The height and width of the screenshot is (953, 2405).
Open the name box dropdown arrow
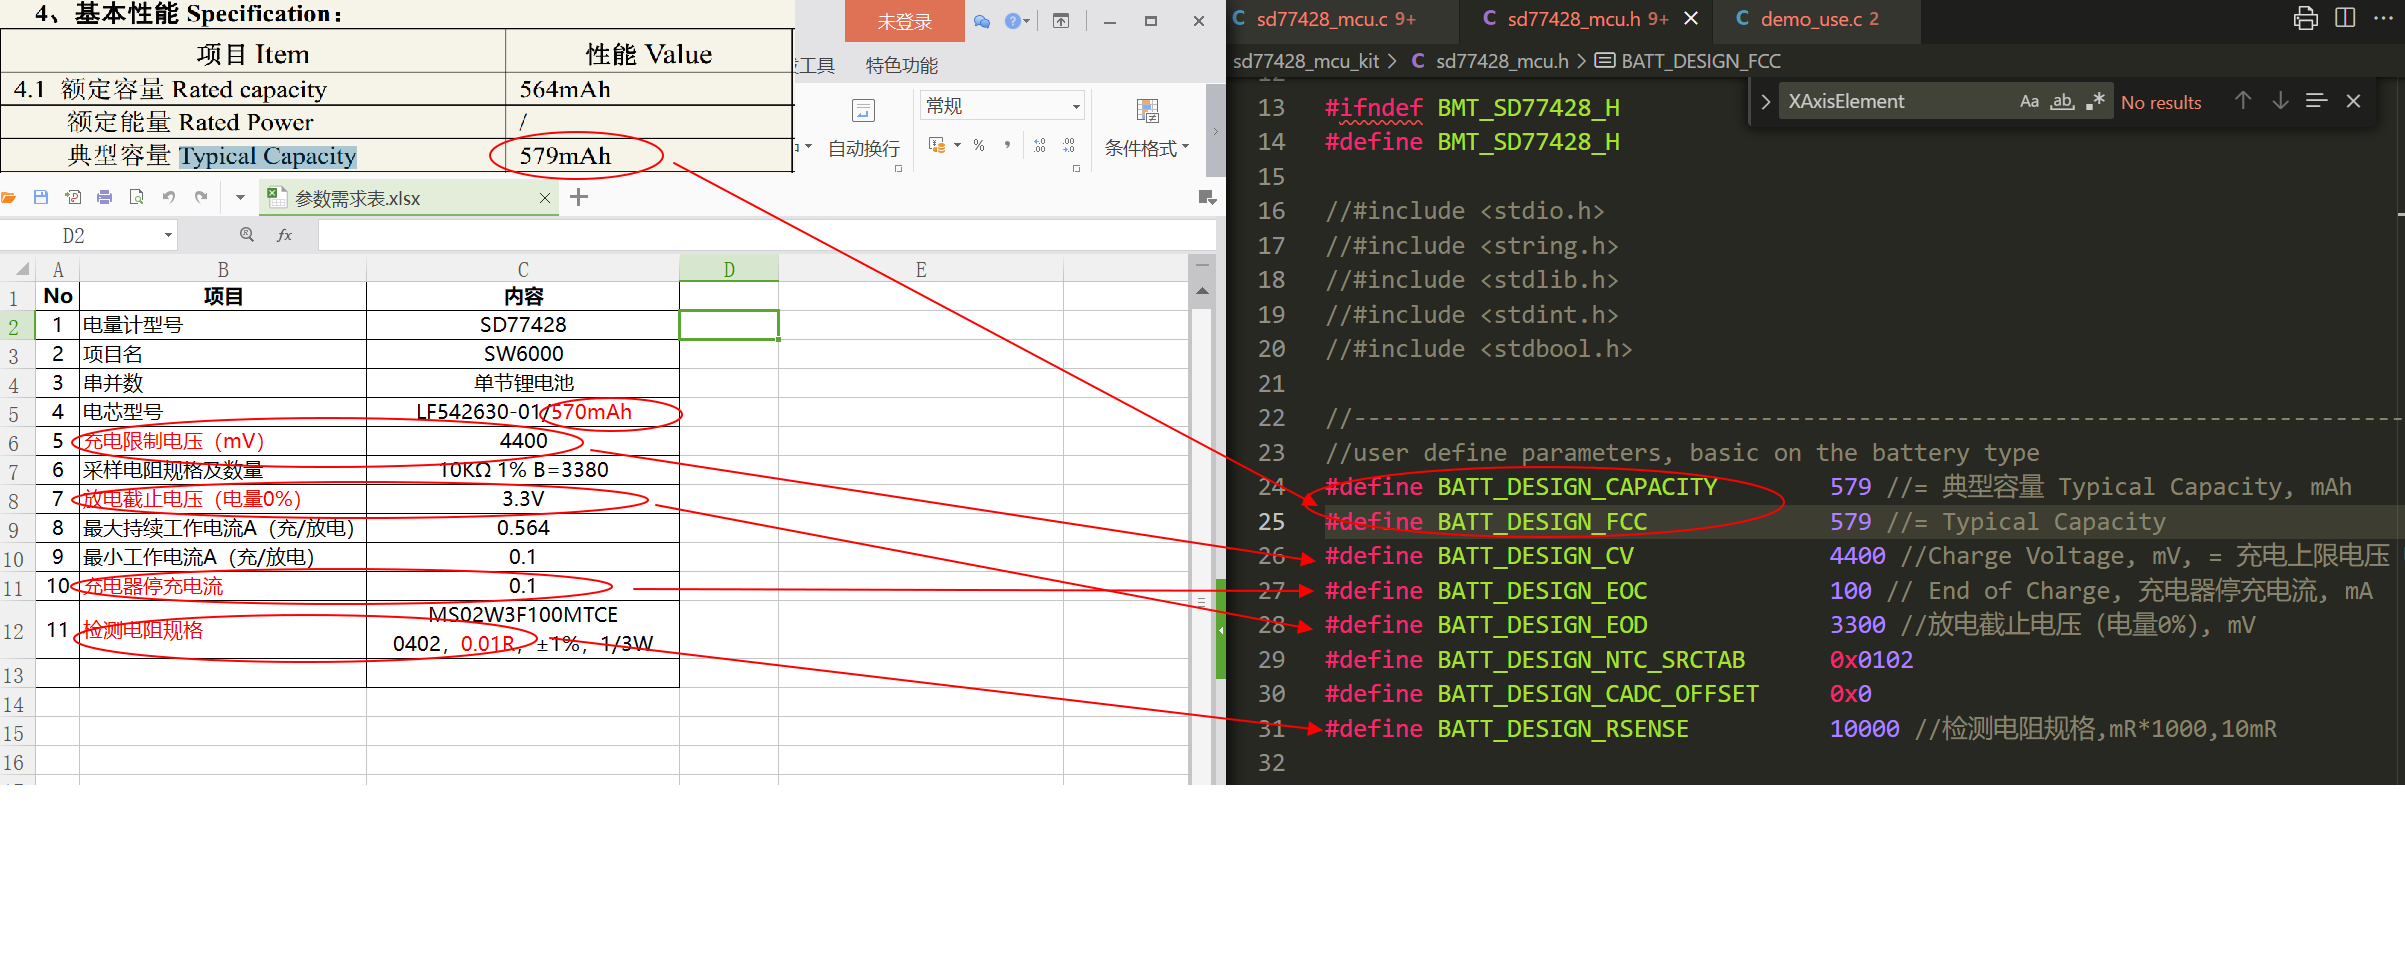pos(168,235)
